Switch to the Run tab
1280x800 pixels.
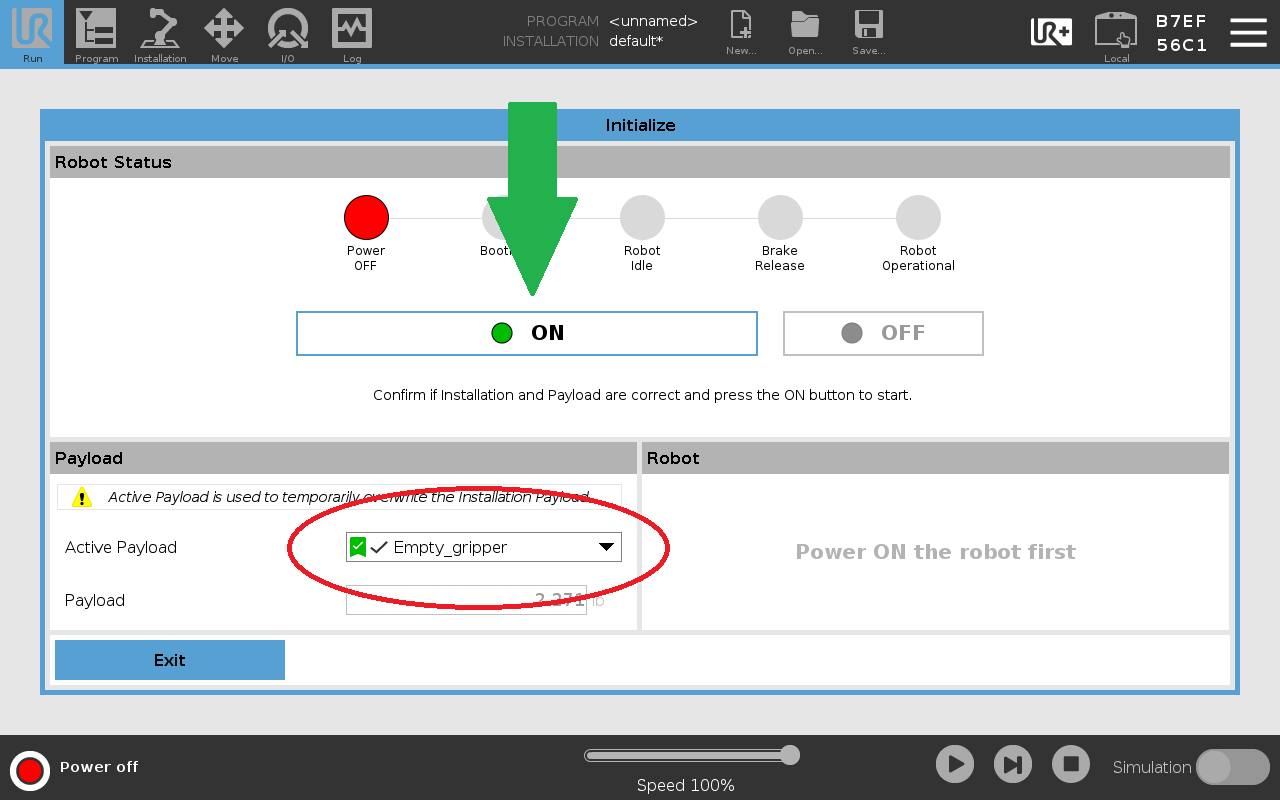tap(32, 32)
